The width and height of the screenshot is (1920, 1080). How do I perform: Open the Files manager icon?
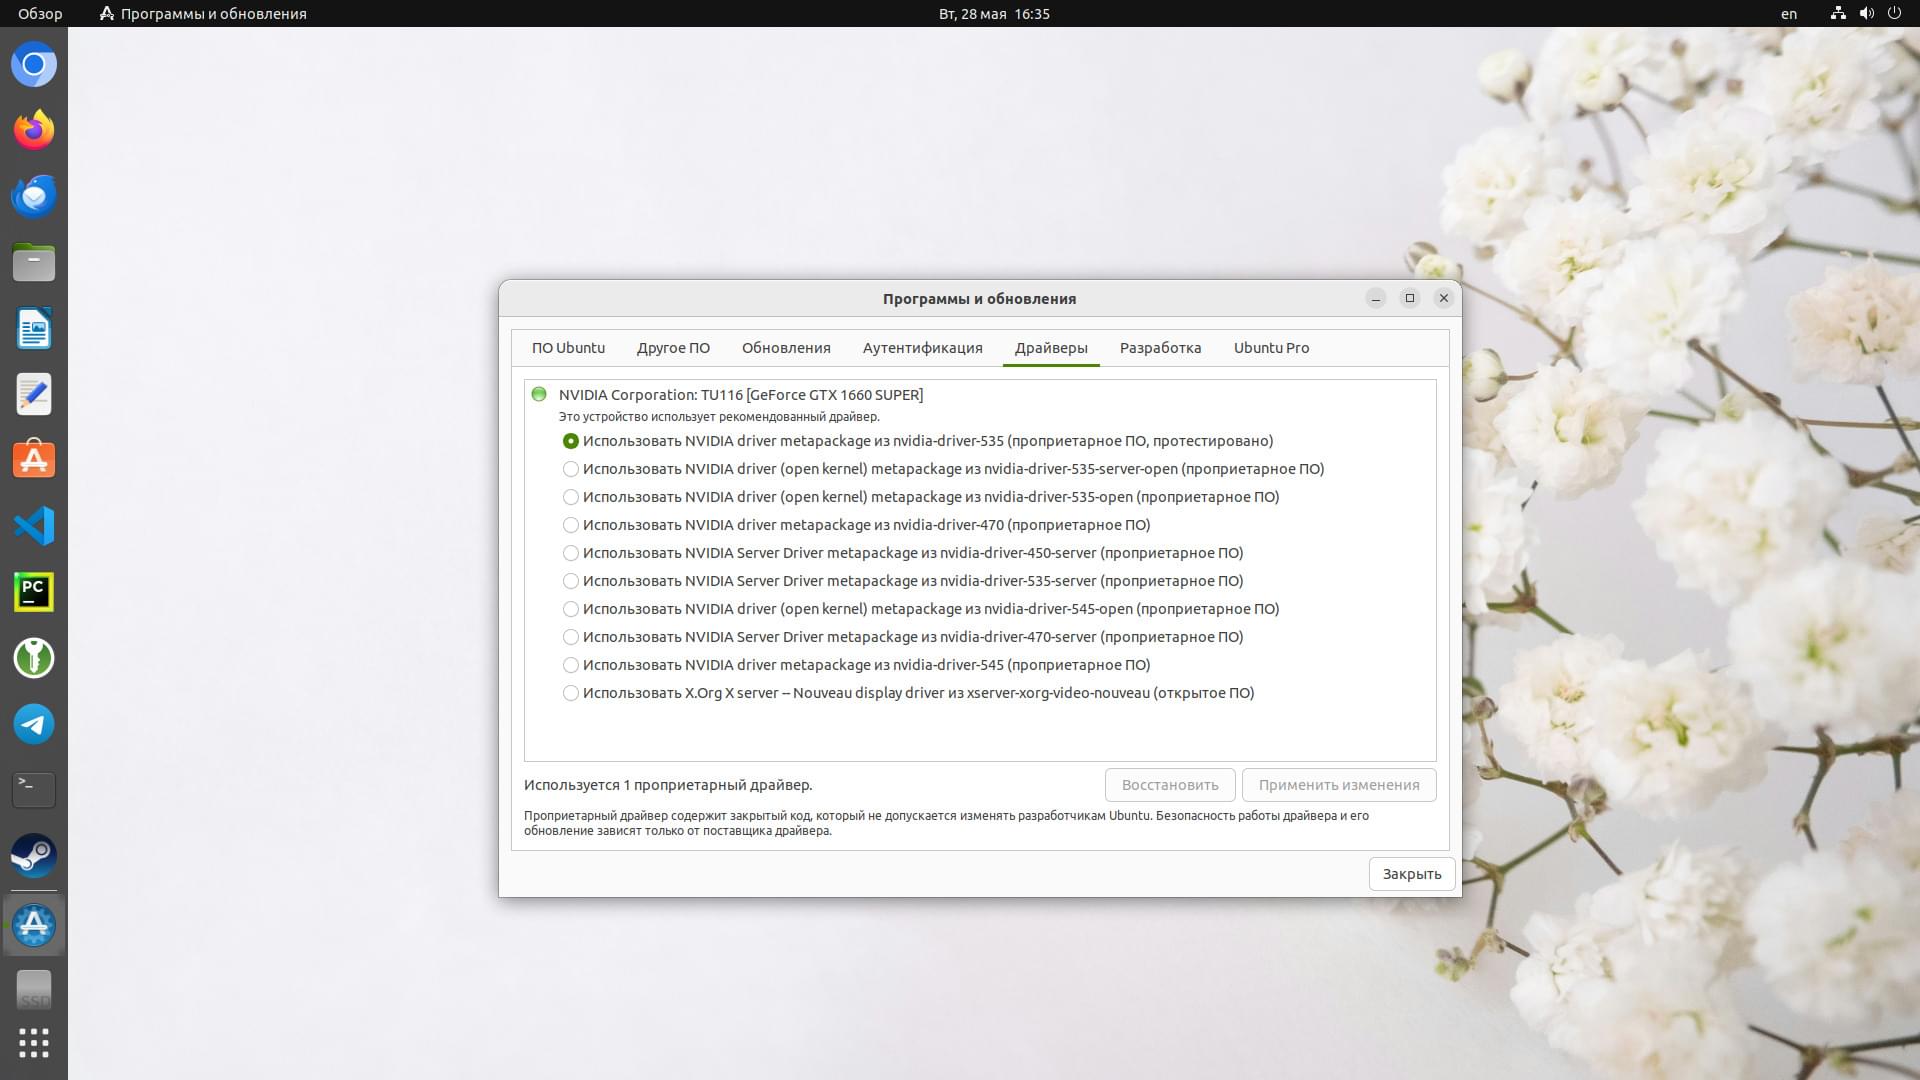pos(34,263)
